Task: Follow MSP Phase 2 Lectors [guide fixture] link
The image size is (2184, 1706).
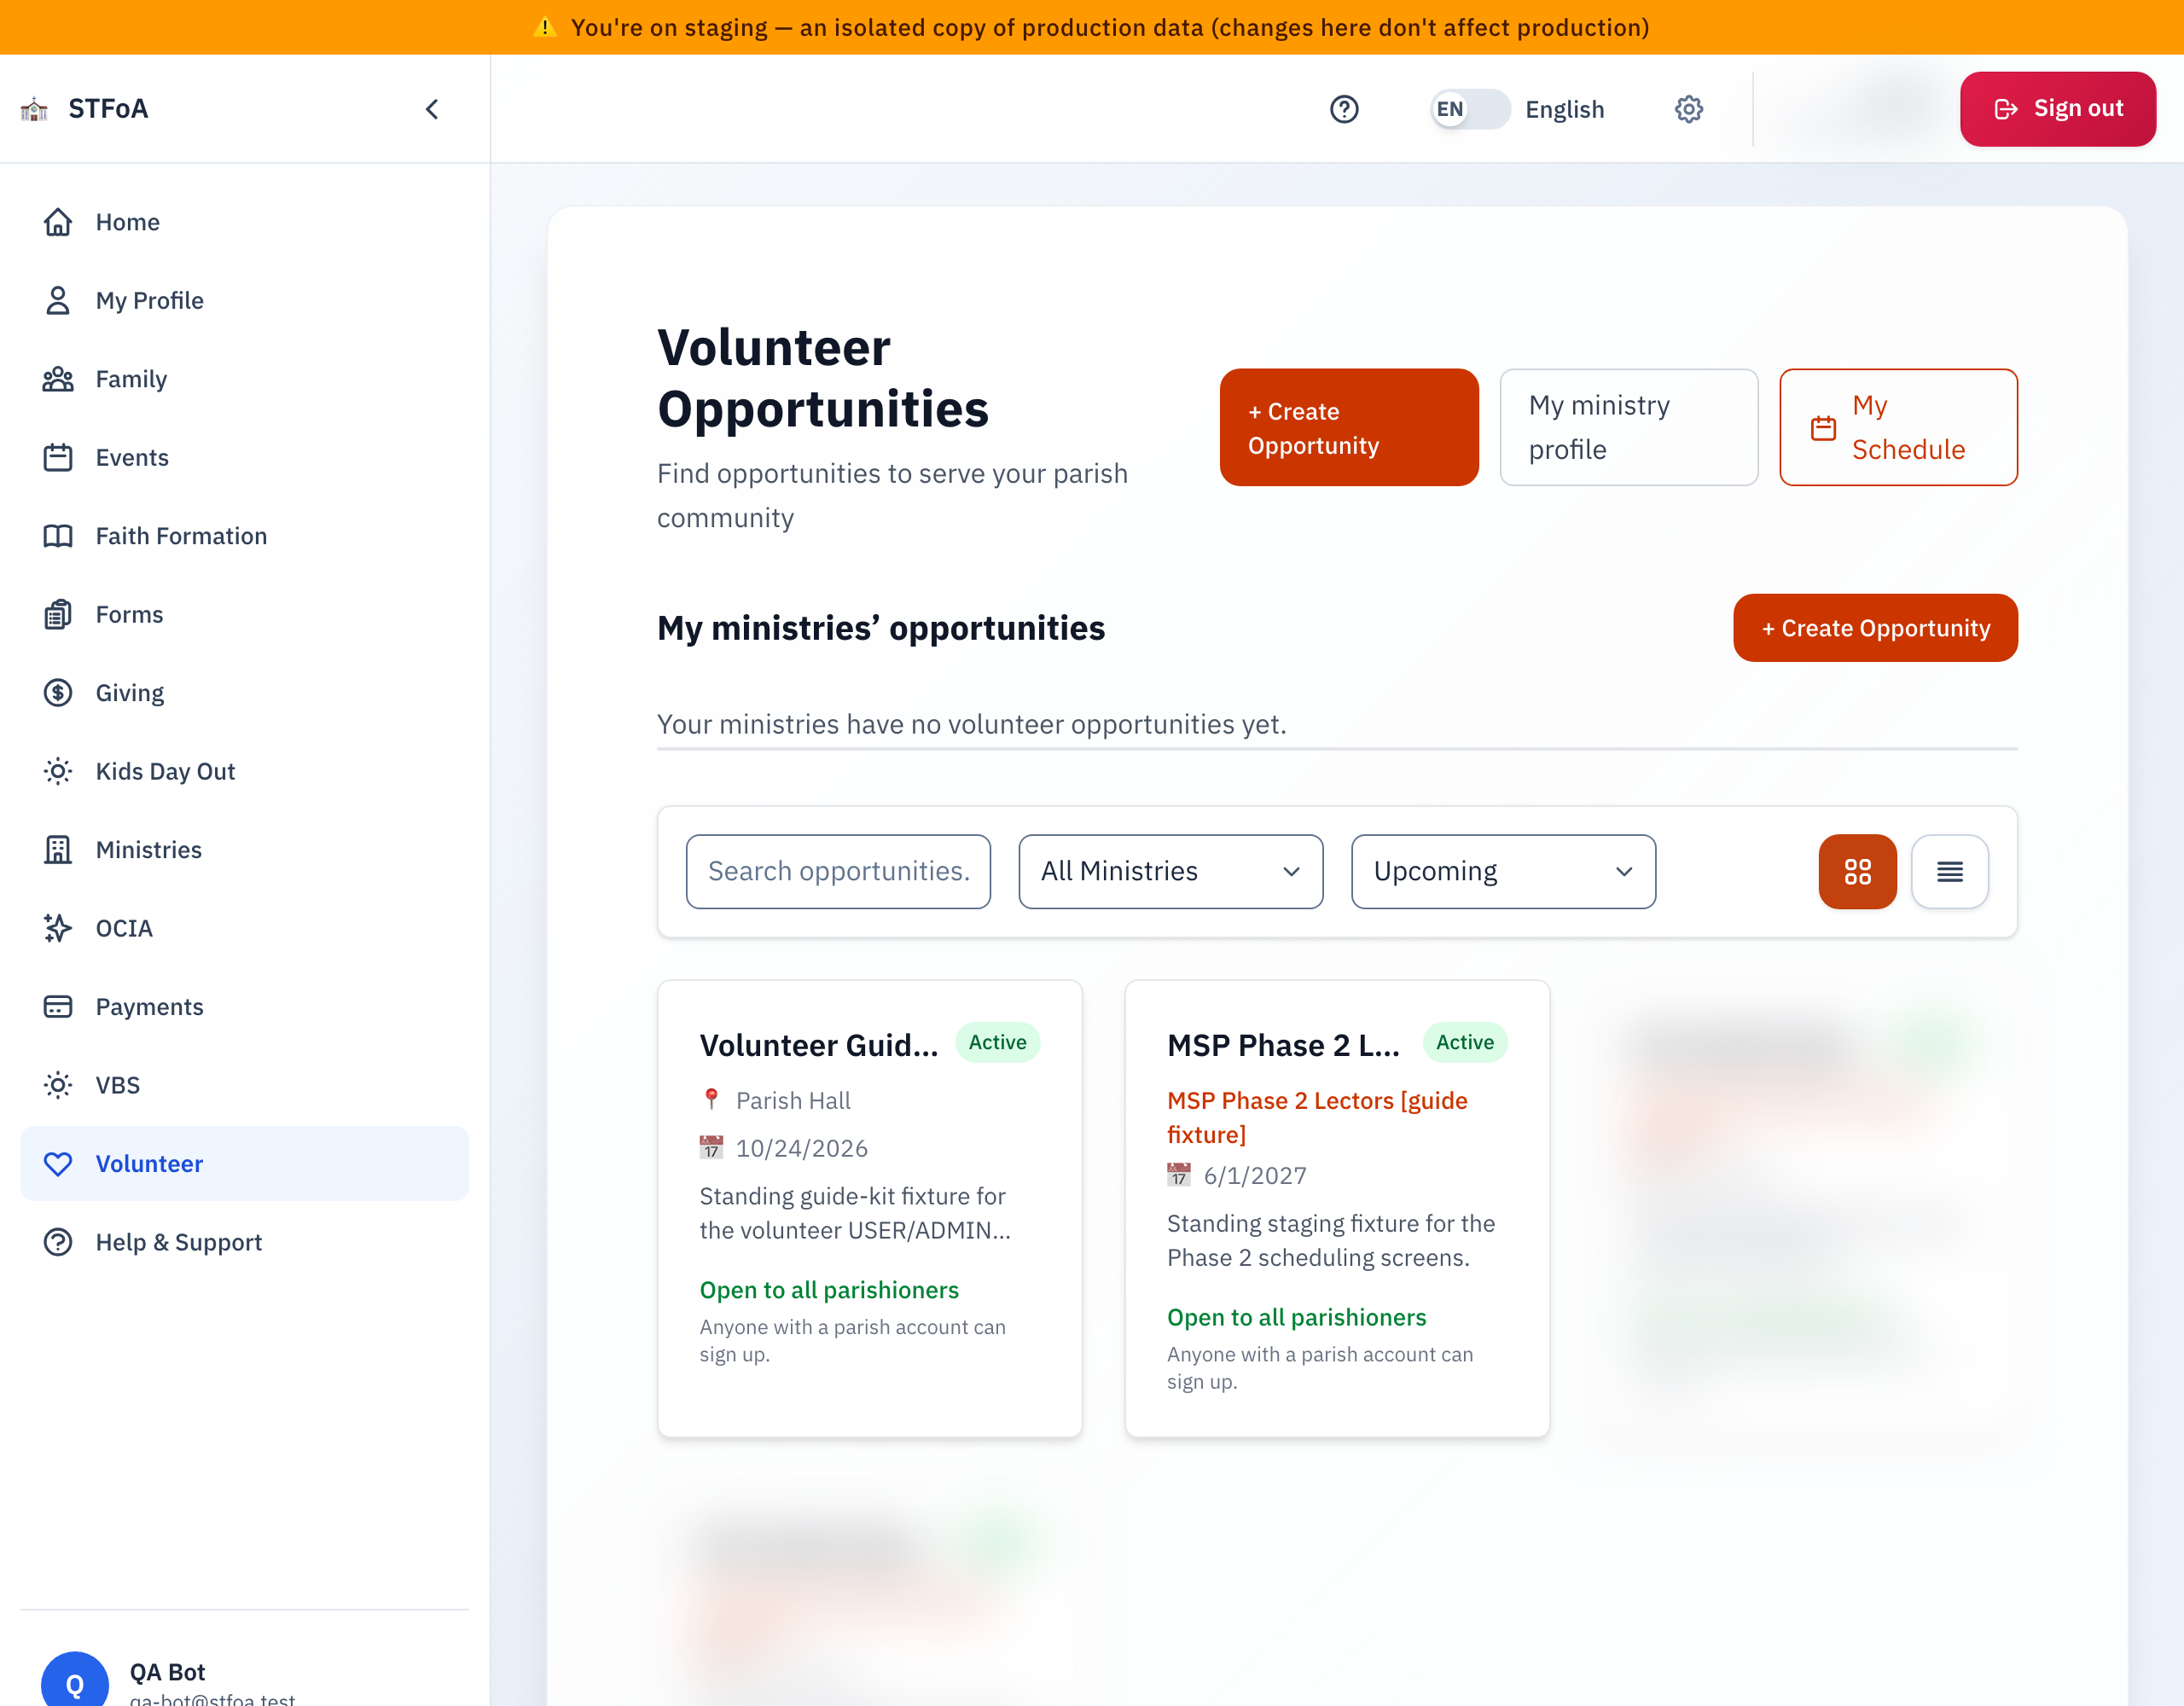Action: click(1317, 1117)
